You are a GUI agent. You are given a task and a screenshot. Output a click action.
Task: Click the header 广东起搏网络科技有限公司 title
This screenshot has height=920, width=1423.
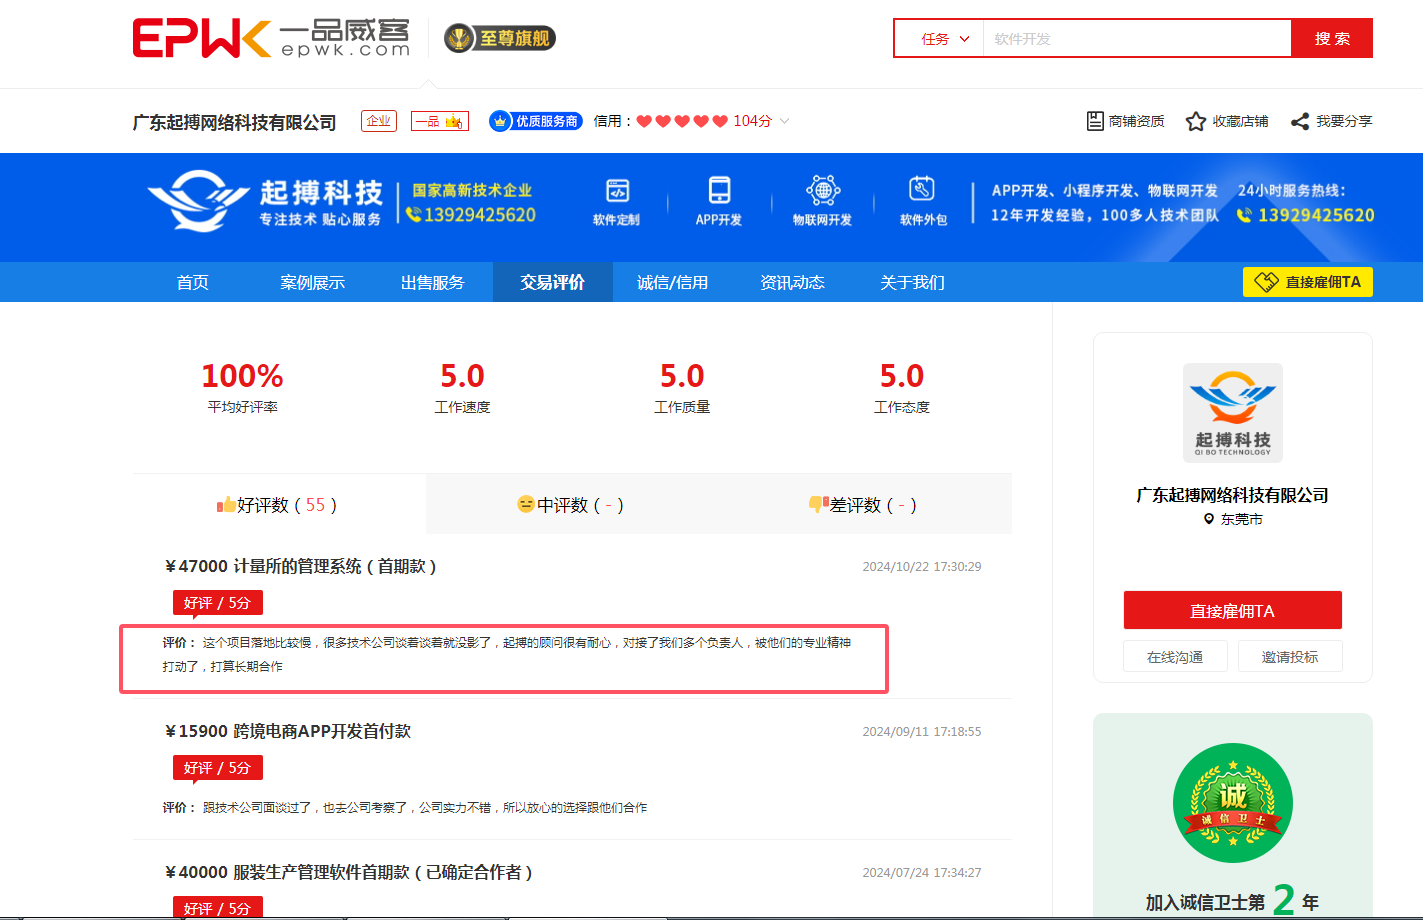[x=234, y=122]
